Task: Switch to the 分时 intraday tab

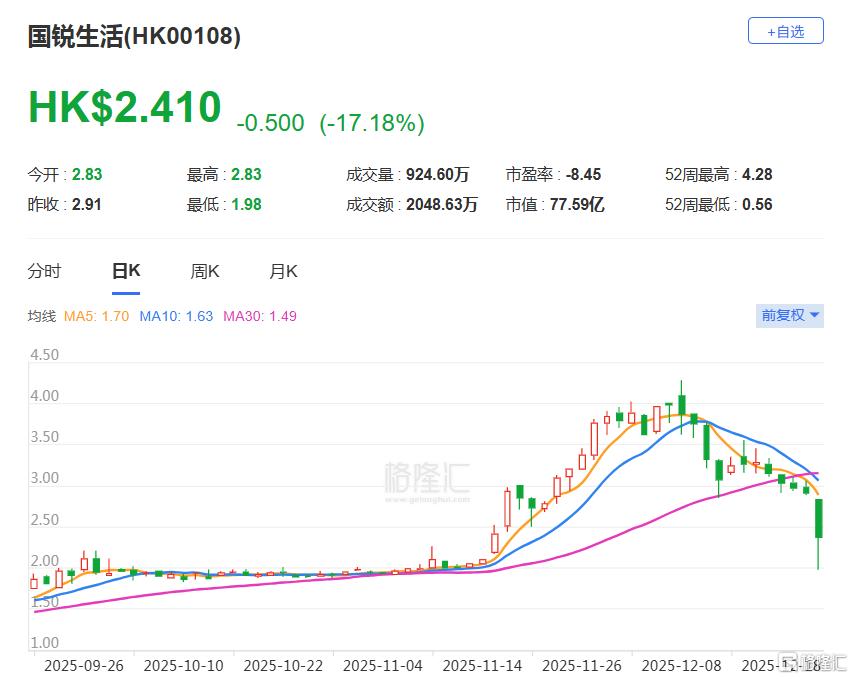Action: pyautogui.click(x=45, y=270)
